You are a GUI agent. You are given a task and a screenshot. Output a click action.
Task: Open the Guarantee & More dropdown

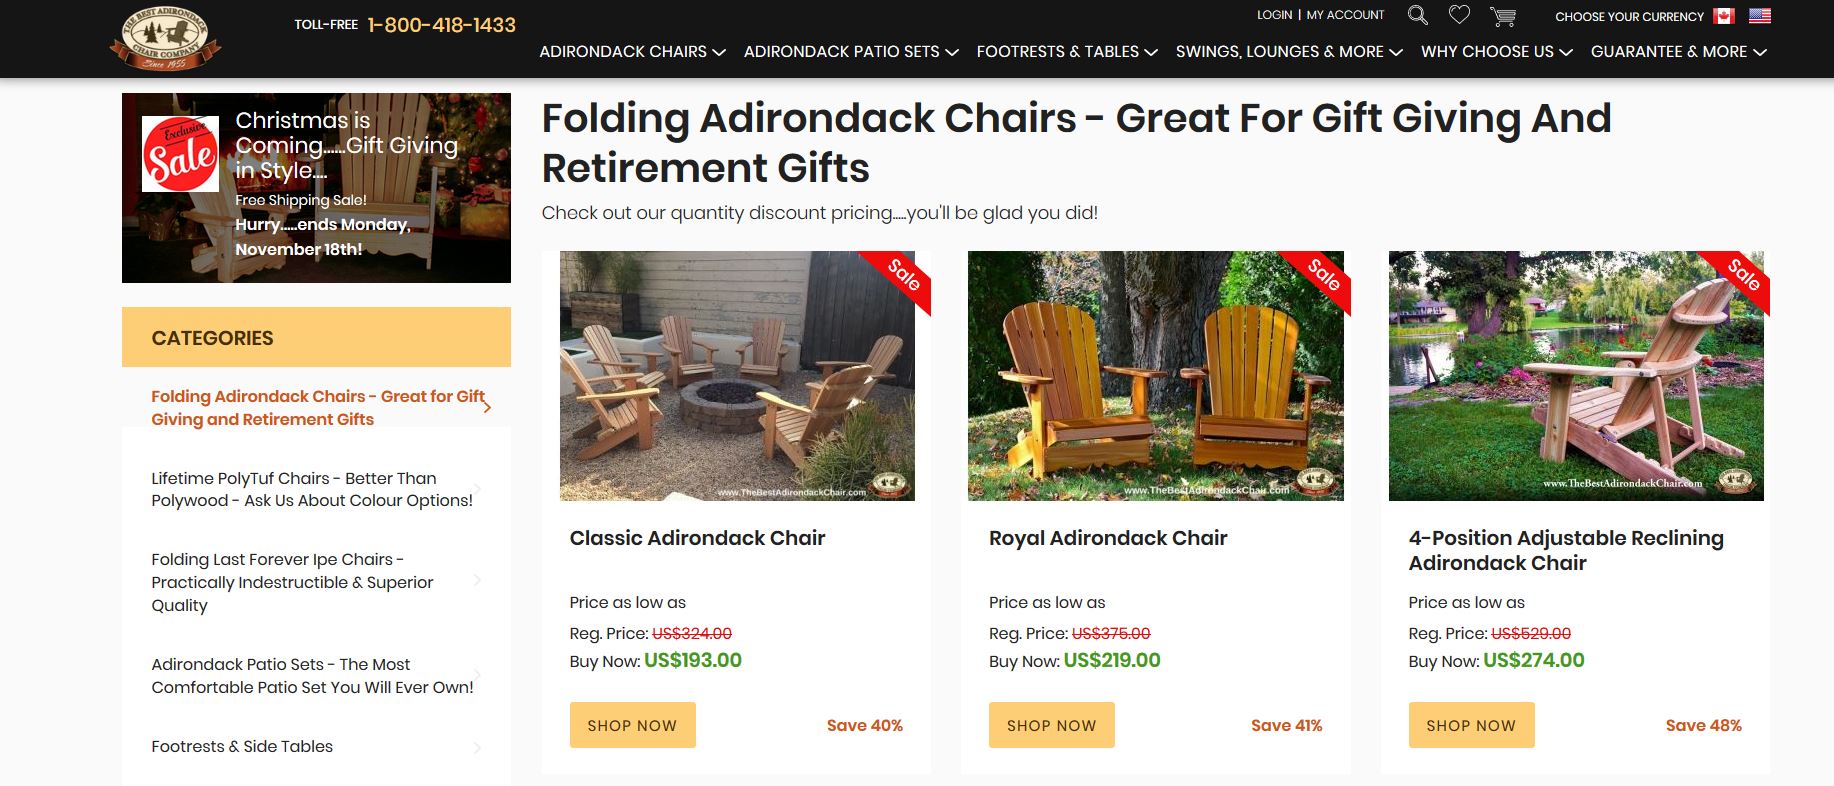coord(1672,51)
